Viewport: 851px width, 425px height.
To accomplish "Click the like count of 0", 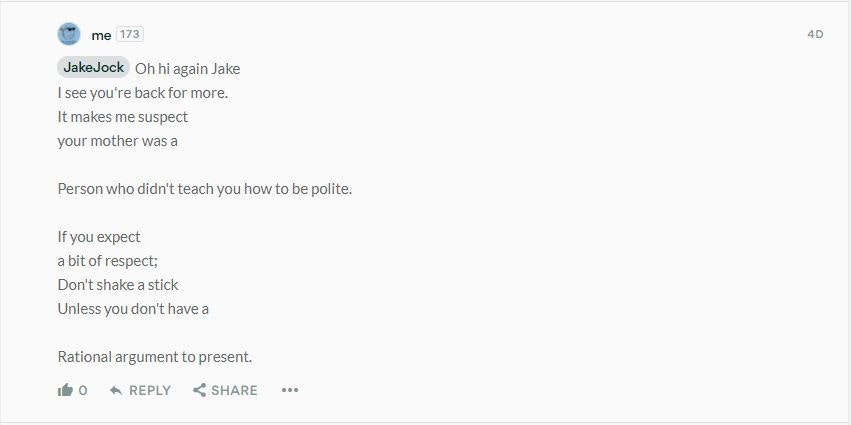I will pos(83,390).
